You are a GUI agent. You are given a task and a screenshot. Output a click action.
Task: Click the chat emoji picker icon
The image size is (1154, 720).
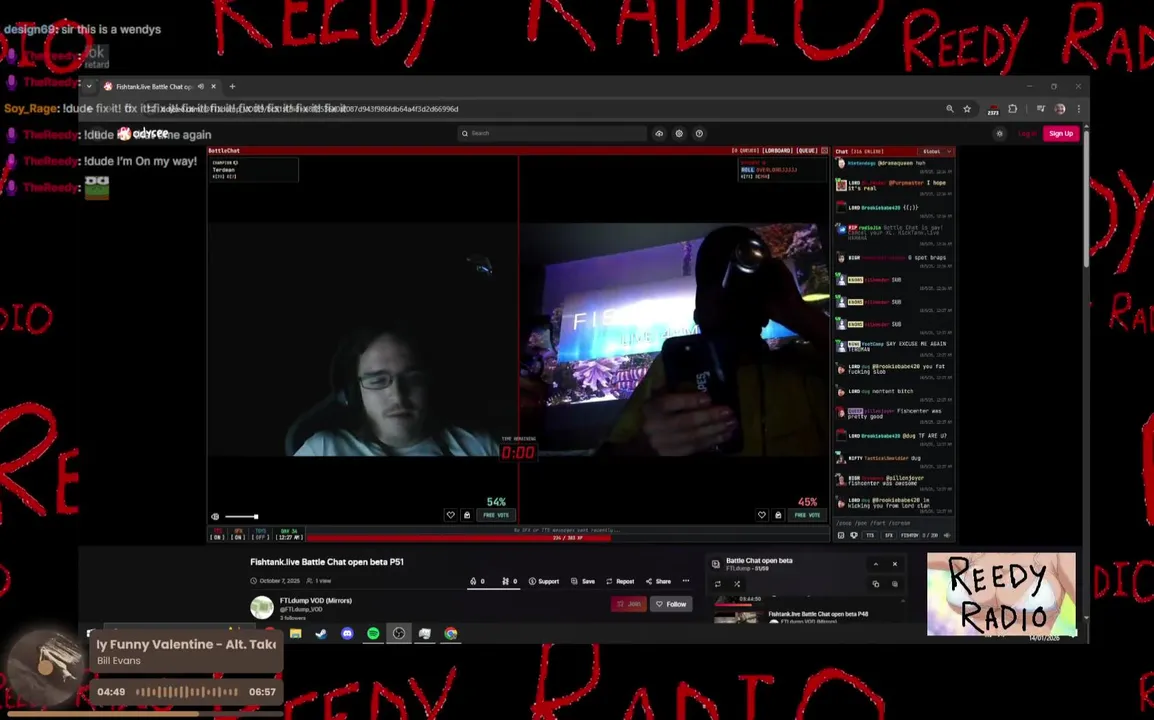[x=841, y=535]
